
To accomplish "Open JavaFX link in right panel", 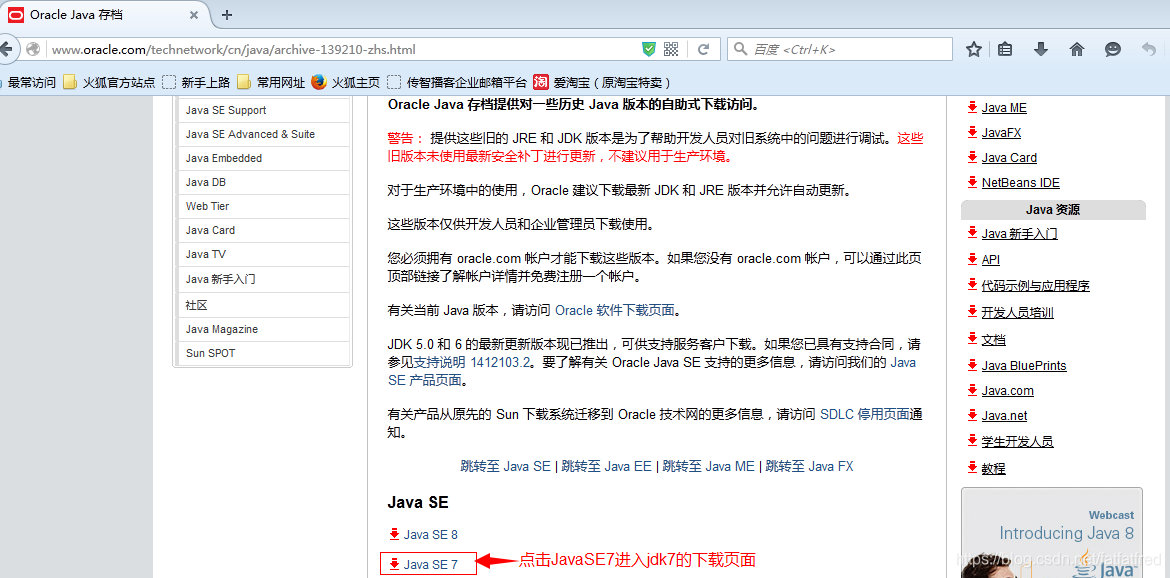I will 1001,133.
